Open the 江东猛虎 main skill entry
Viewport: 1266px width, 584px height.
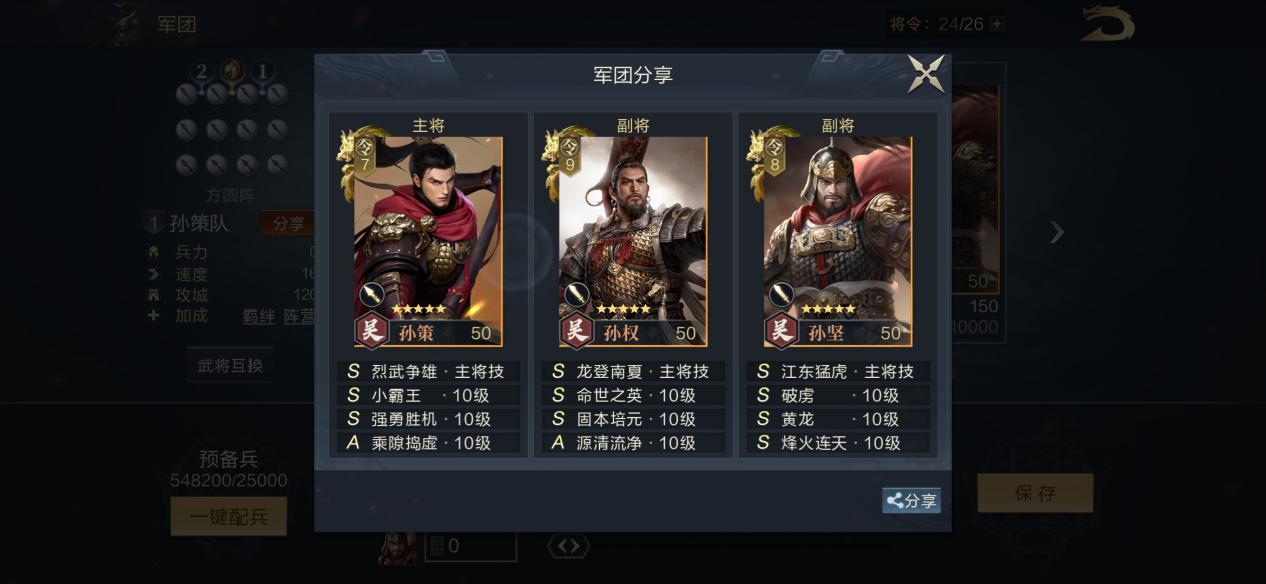[x=838, y=371]
